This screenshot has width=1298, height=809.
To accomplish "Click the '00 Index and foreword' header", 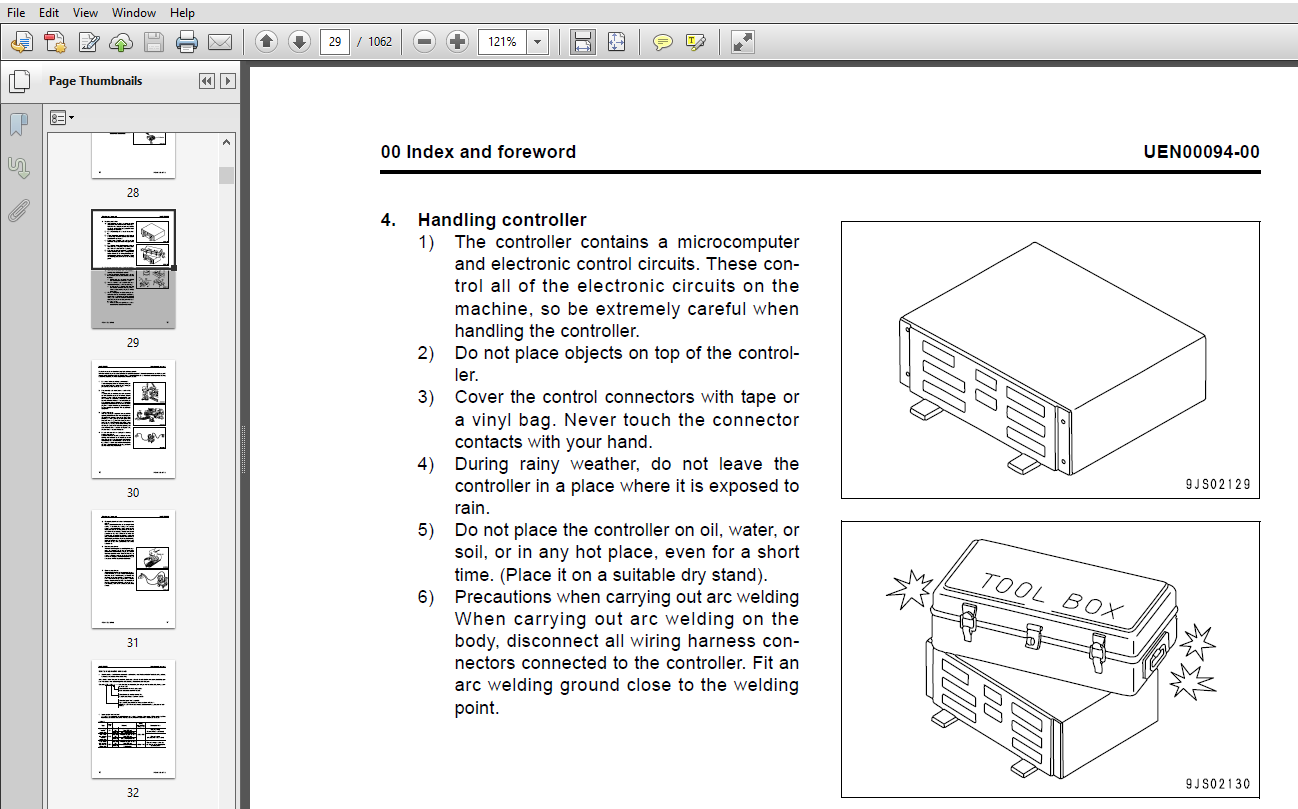I will 478,152.
